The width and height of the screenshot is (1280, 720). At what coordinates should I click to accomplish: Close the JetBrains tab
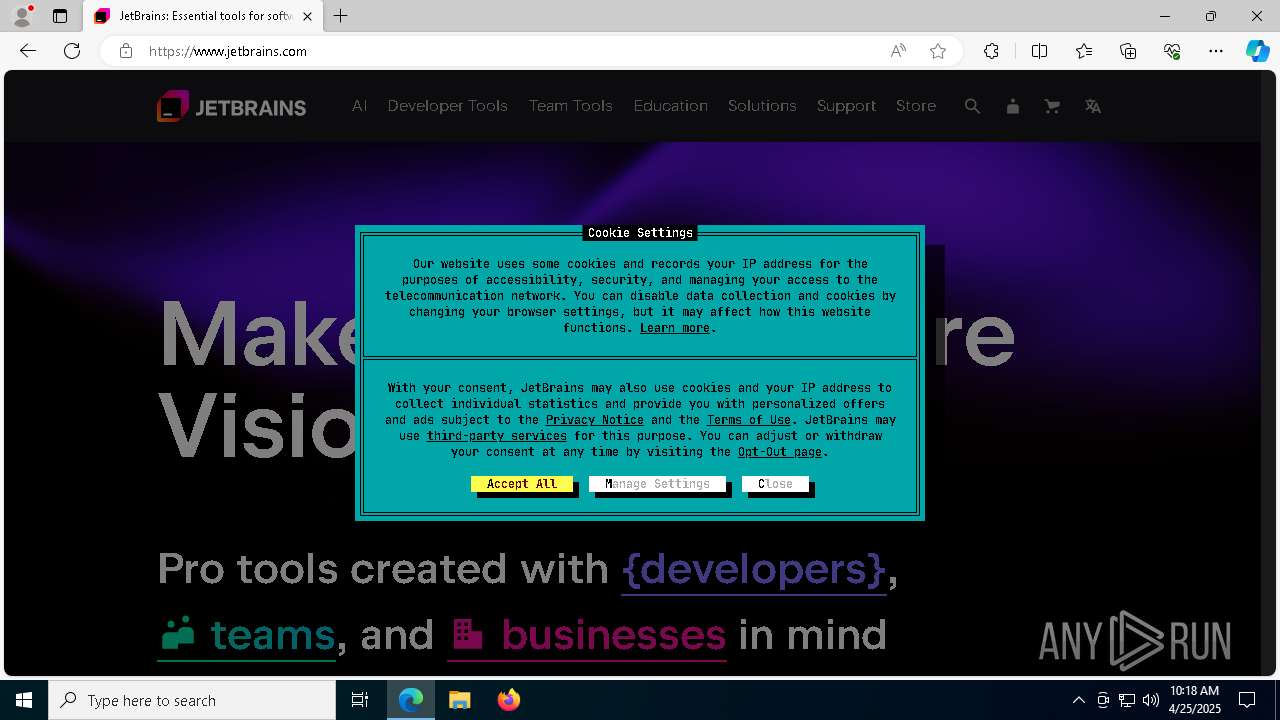(x=307, y=16)
